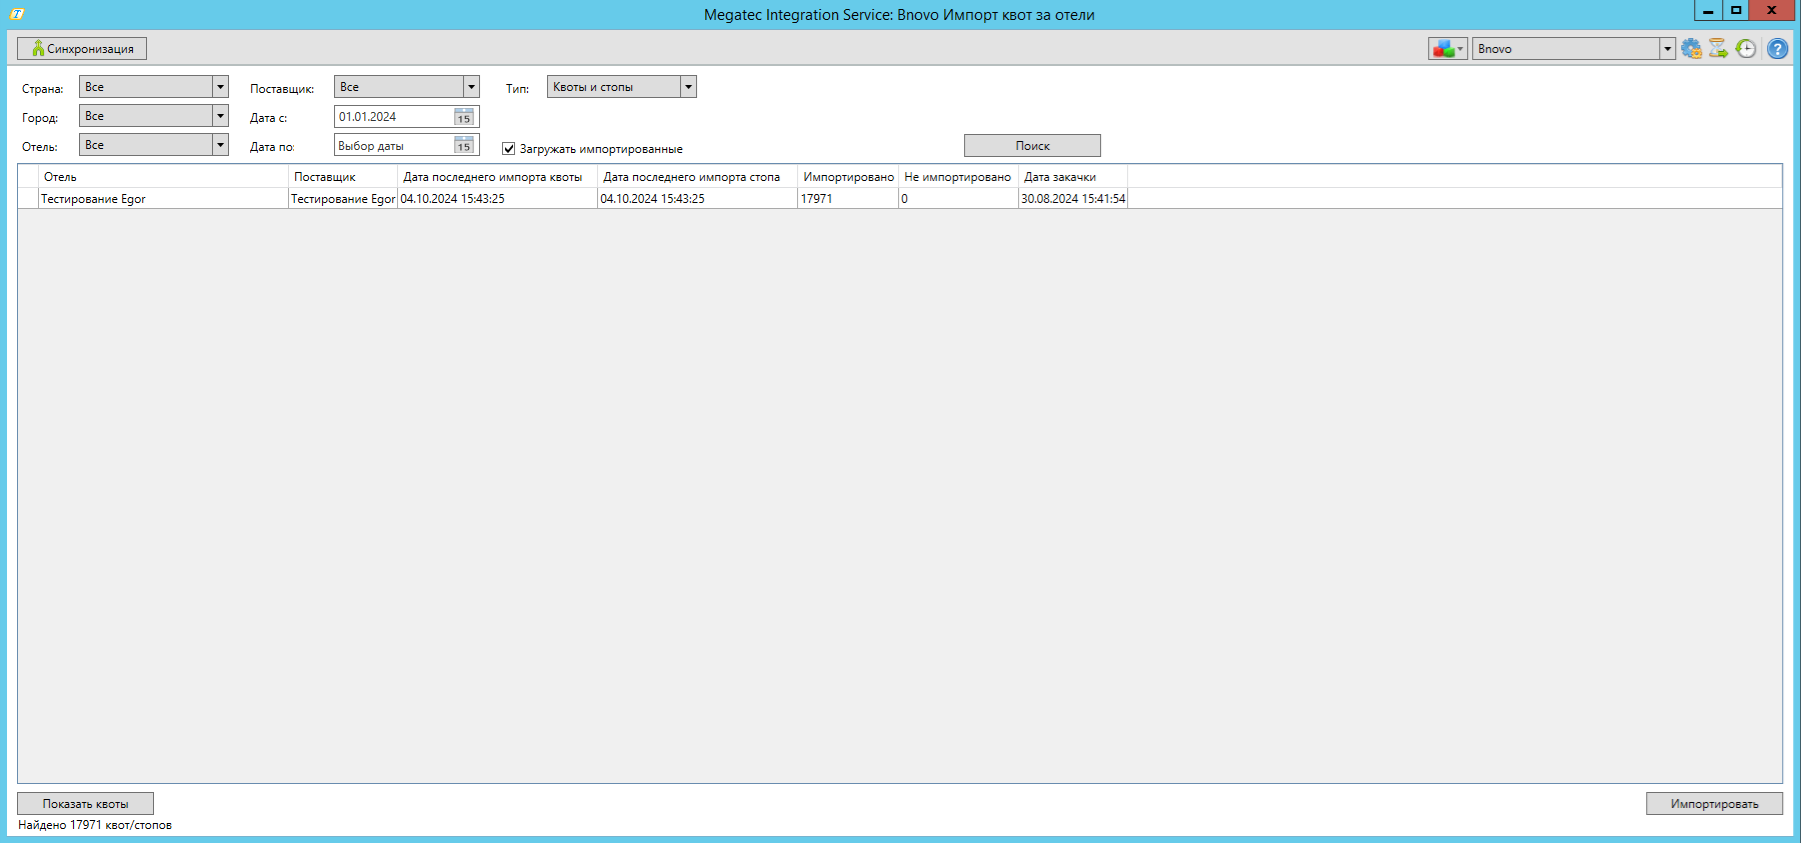Click the Синхронизация button
1801x843 pixels.
82,48
